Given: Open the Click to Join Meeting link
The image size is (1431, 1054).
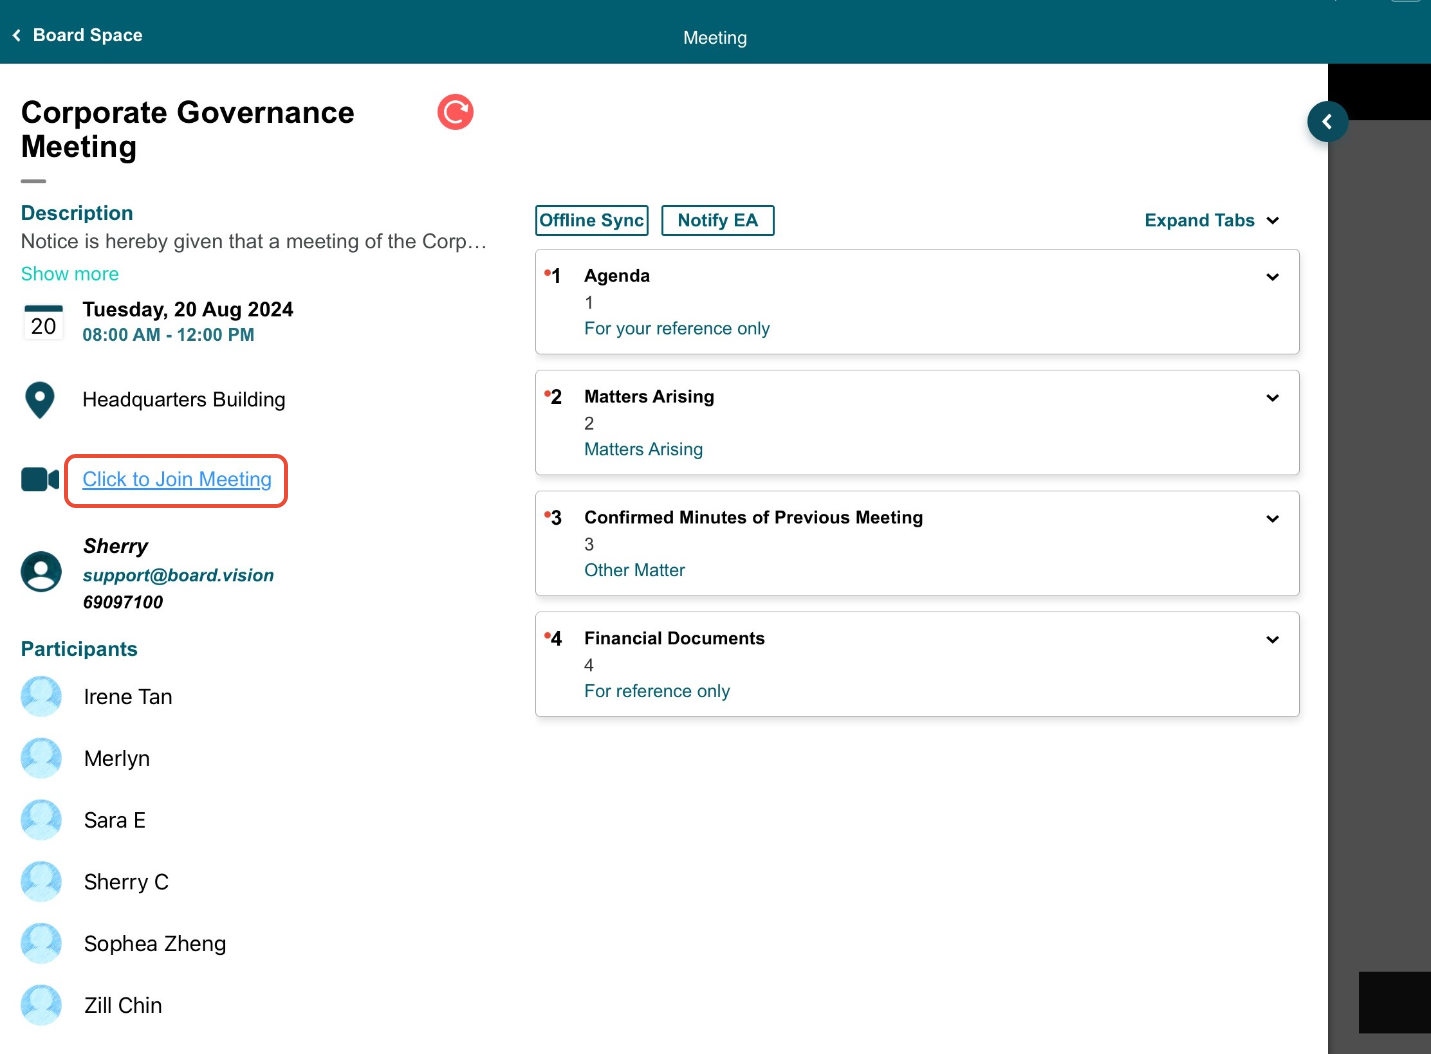Looking at the screenshot, I should (177, 480).
